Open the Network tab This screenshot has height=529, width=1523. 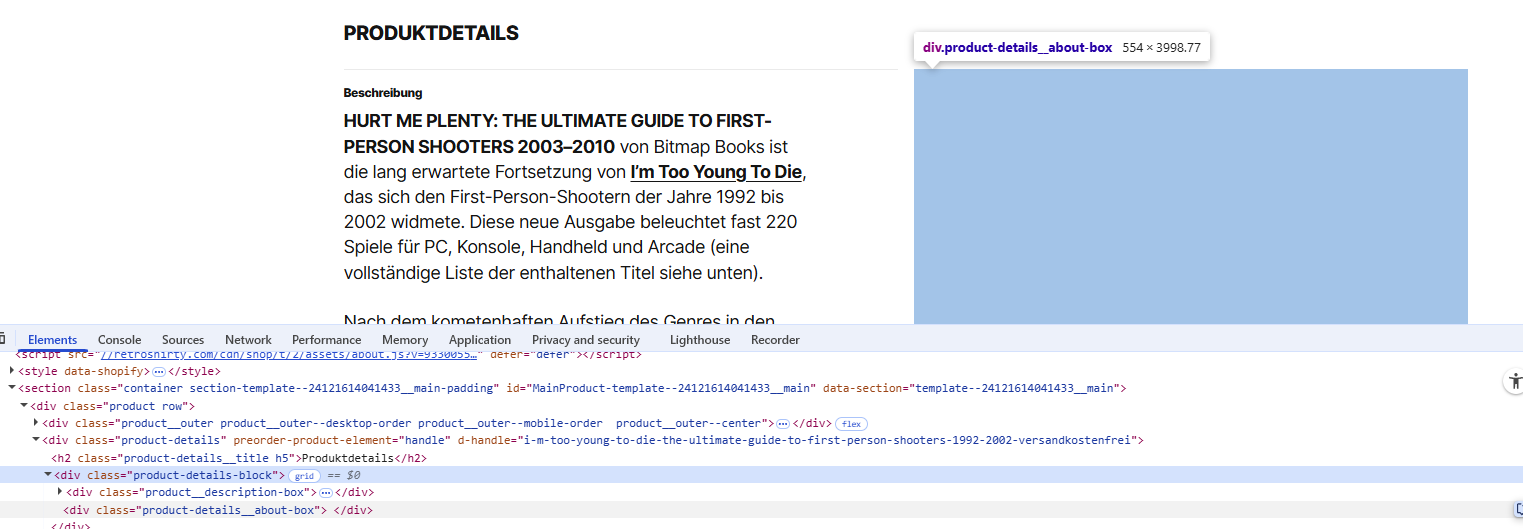coord(248,340)
